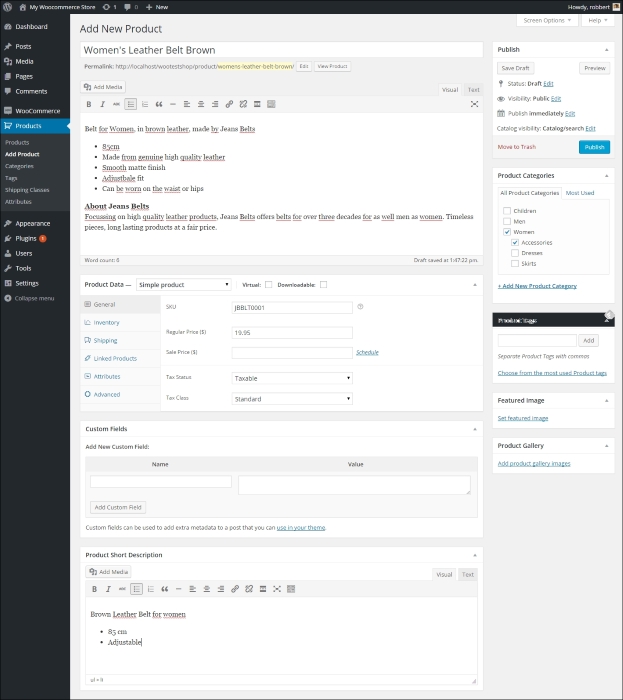Open the Shipping product data tab

pos(120,340)
